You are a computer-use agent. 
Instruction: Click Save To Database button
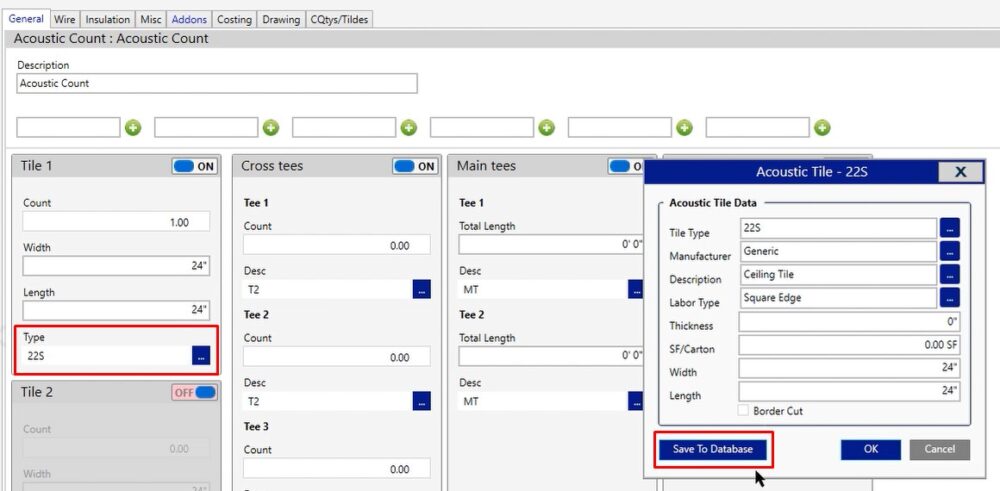point(712,450)
